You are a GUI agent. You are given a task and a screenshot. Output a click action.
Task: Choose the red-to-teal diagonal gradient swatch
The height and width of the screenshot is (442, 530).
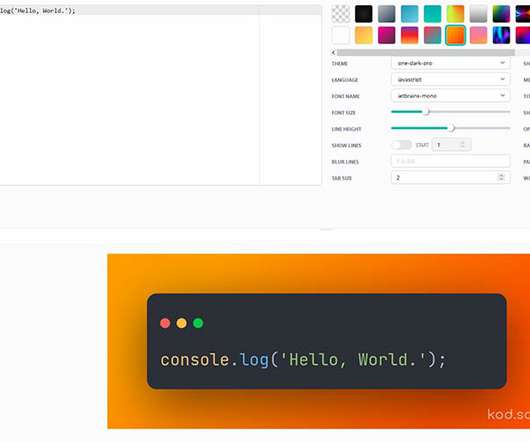(432, 35)
